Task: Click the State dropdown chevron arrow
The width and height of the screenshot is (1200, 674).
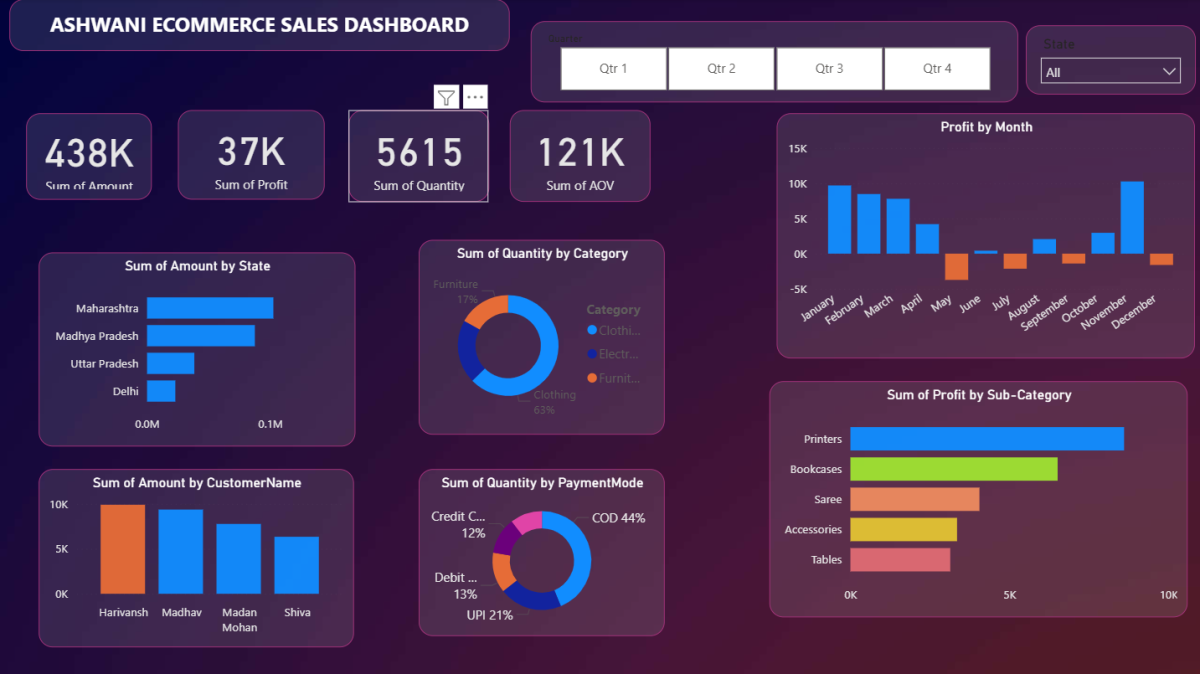Action: [1169, 72]
